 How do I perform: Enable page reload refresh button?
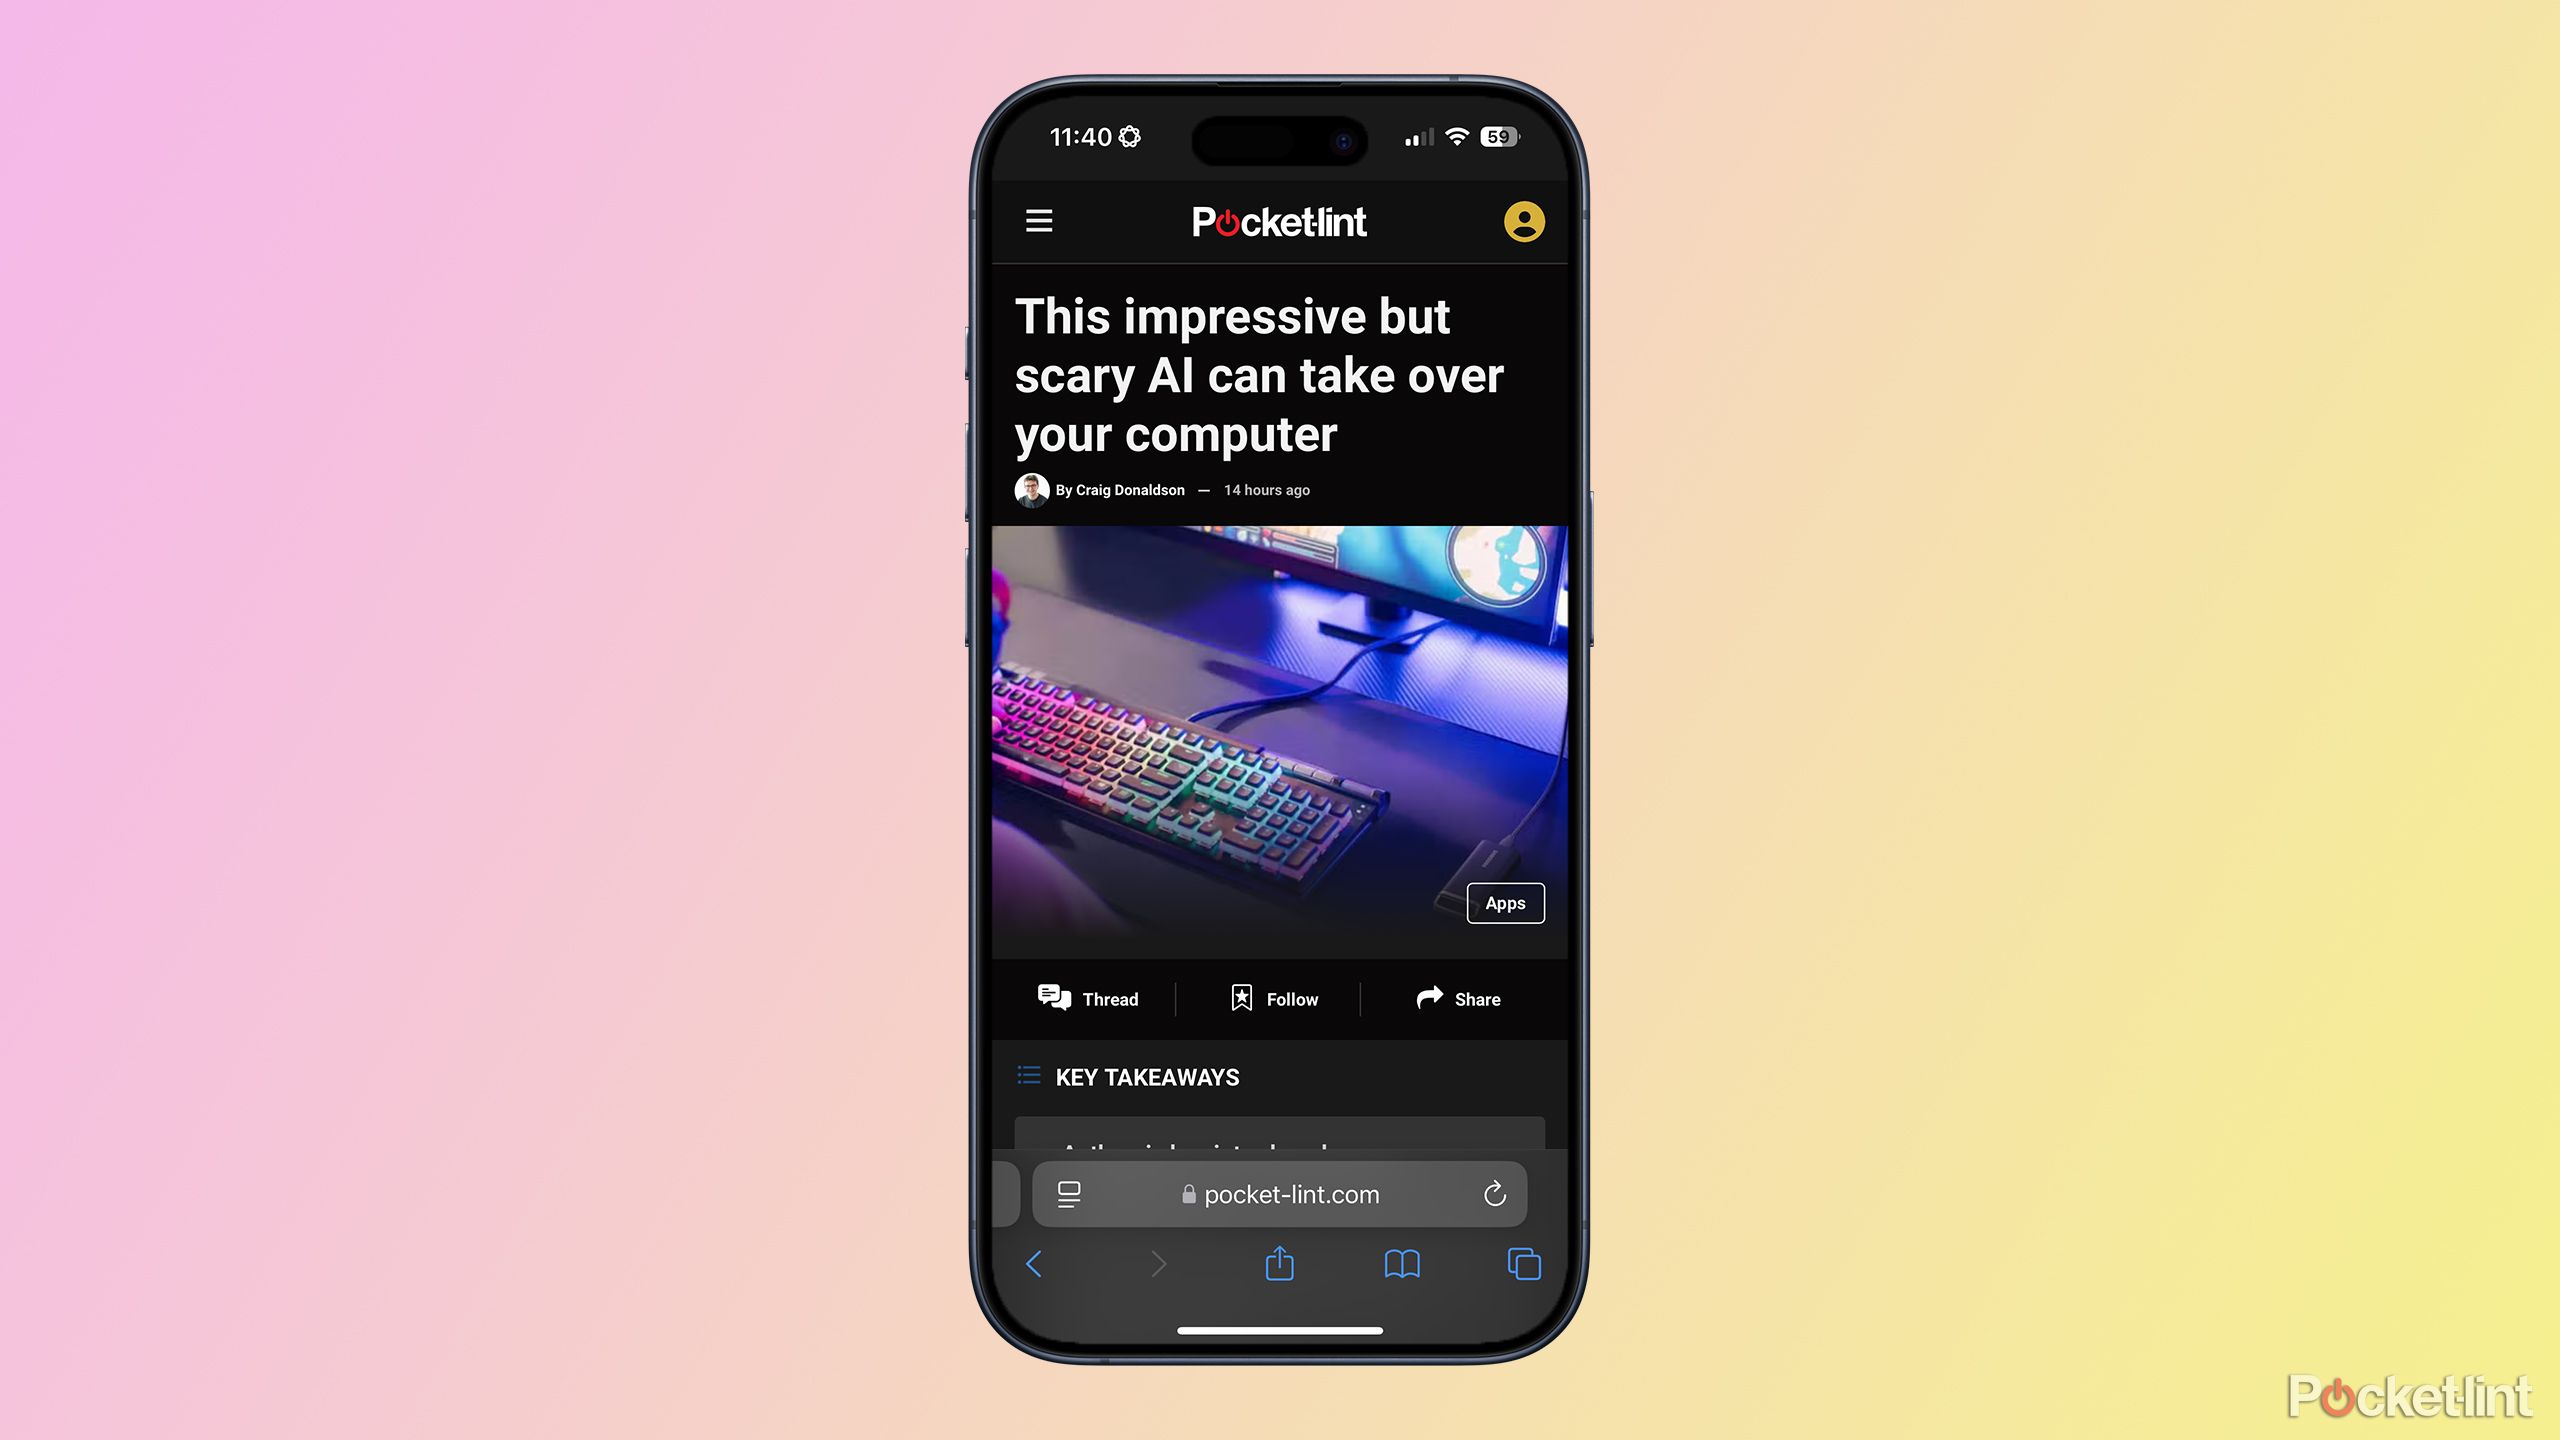[x=1495, y=1194]
